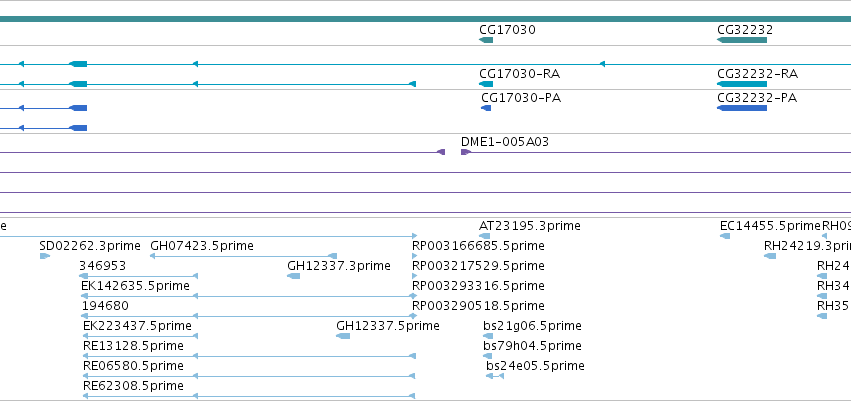Screen dimensions: 851x401
Task: Select the DME1-005A03 purple marker
Action: (x=465, y=152)
